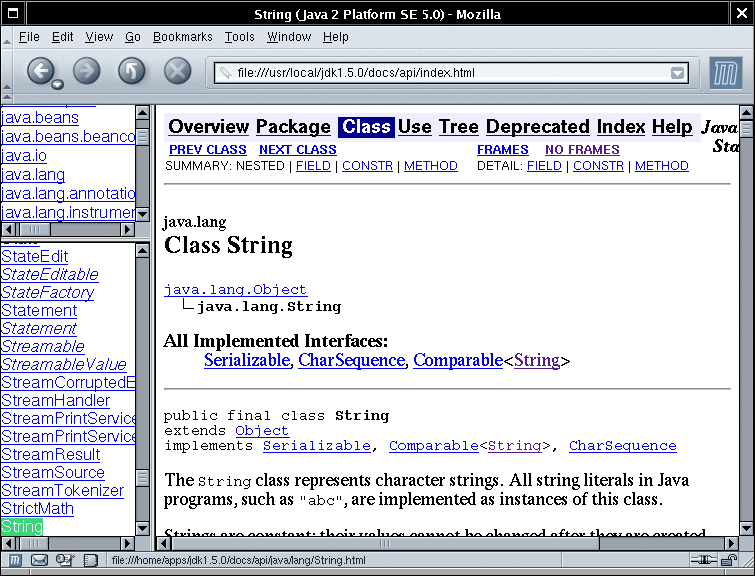755x576 pixels.
Task: Click the Mozilla throbber logo
Action: (725, 73)
